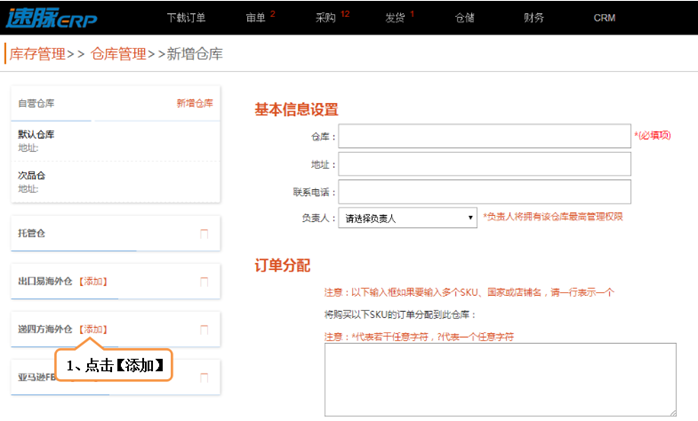The height and width of the screenshot is (421, 698).
Task: Switch to the 财务 menu
Action: (534, 18)
